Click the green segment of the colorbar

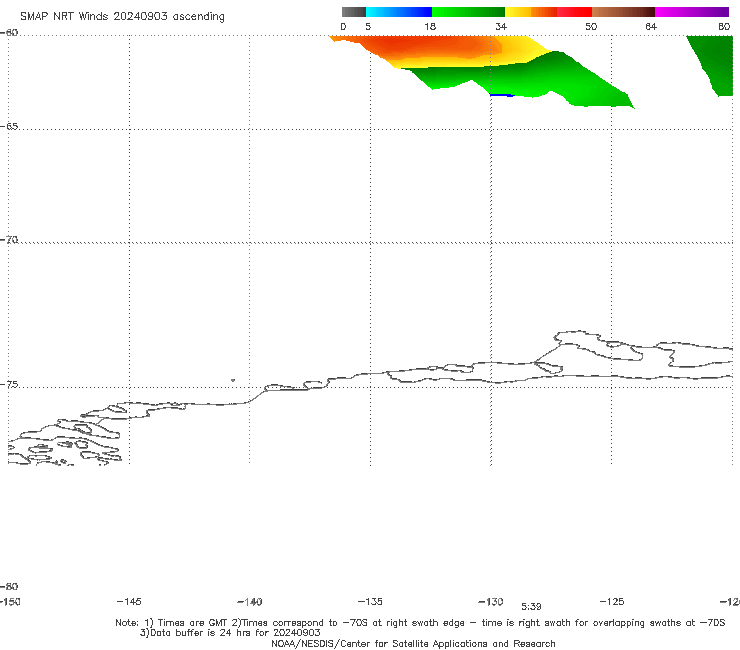click(x=468, y=12)
